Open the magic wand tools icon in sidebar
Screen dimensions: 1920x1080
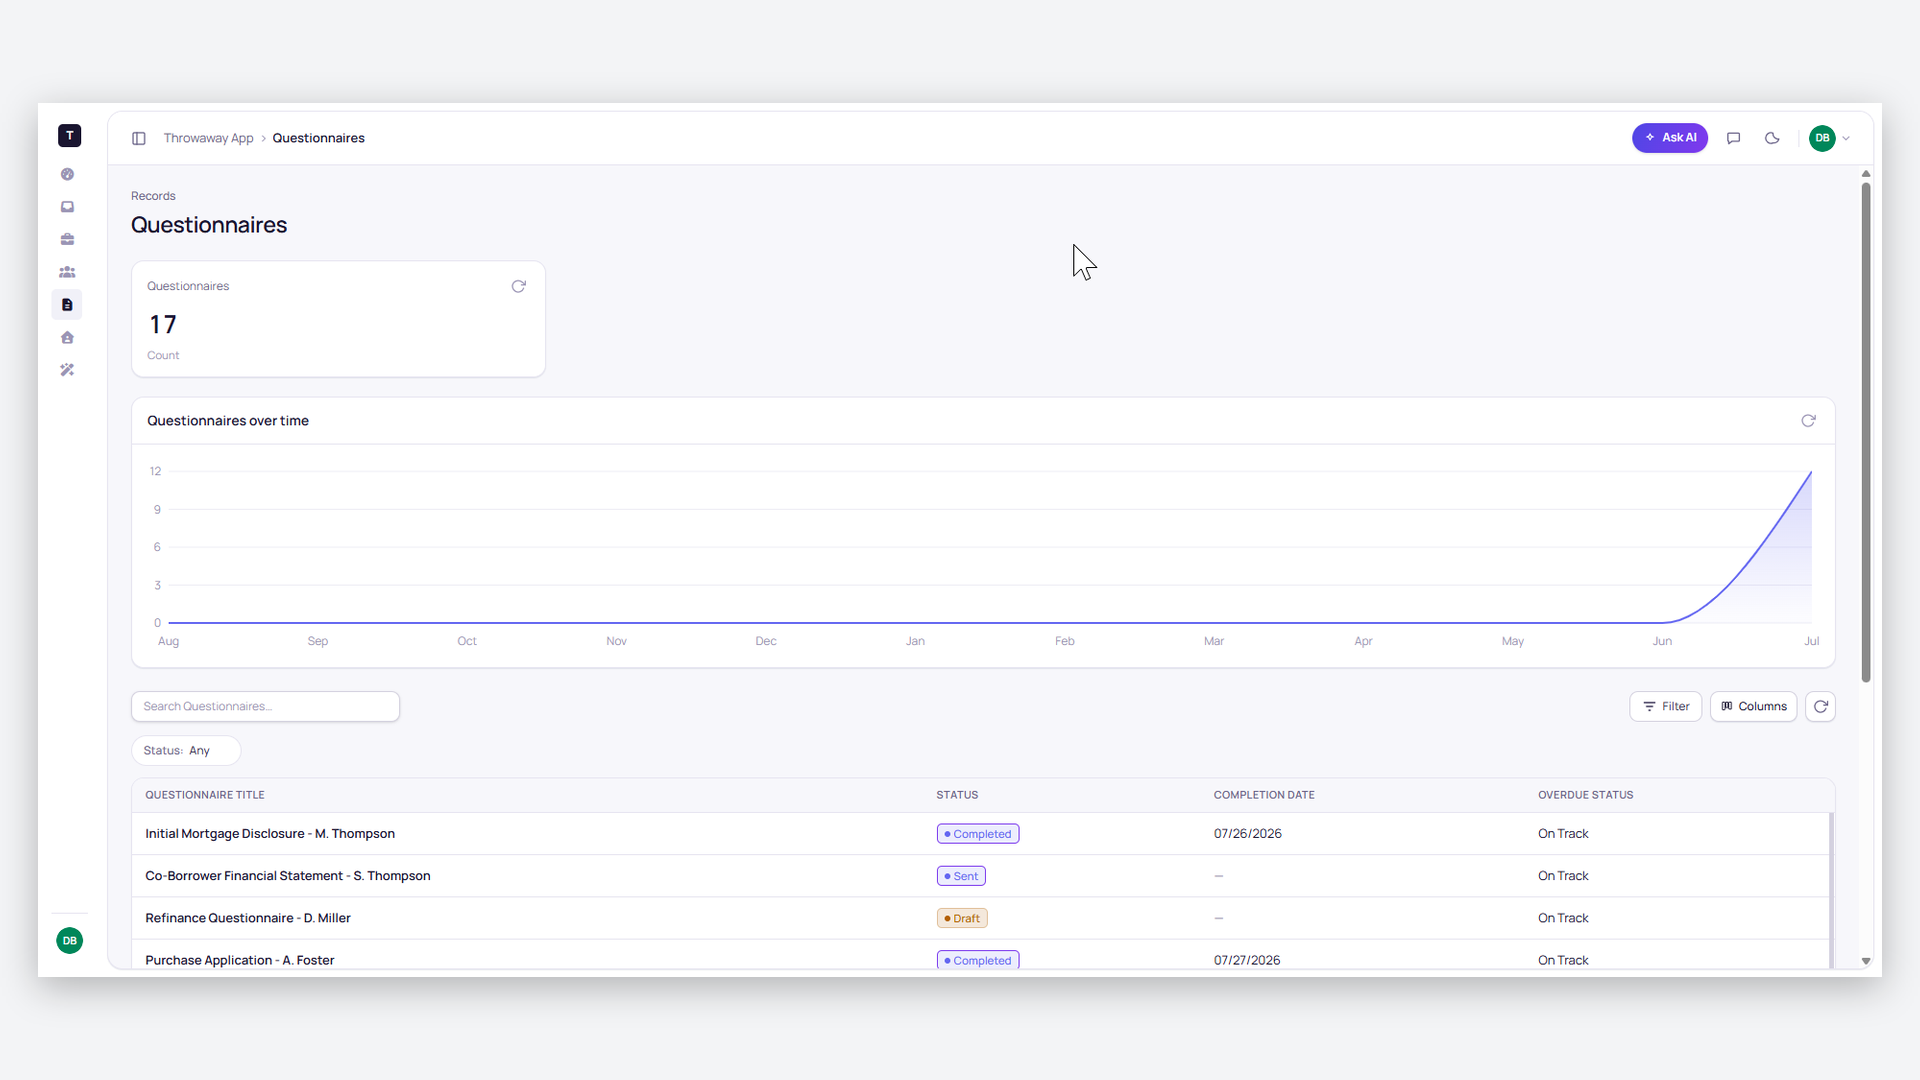tap(67, 370)
